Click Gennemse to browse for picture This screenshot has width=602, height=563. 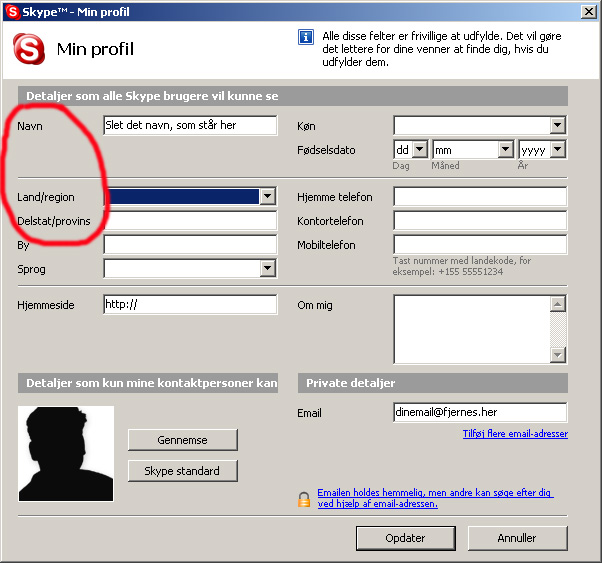tap(182, 440)
